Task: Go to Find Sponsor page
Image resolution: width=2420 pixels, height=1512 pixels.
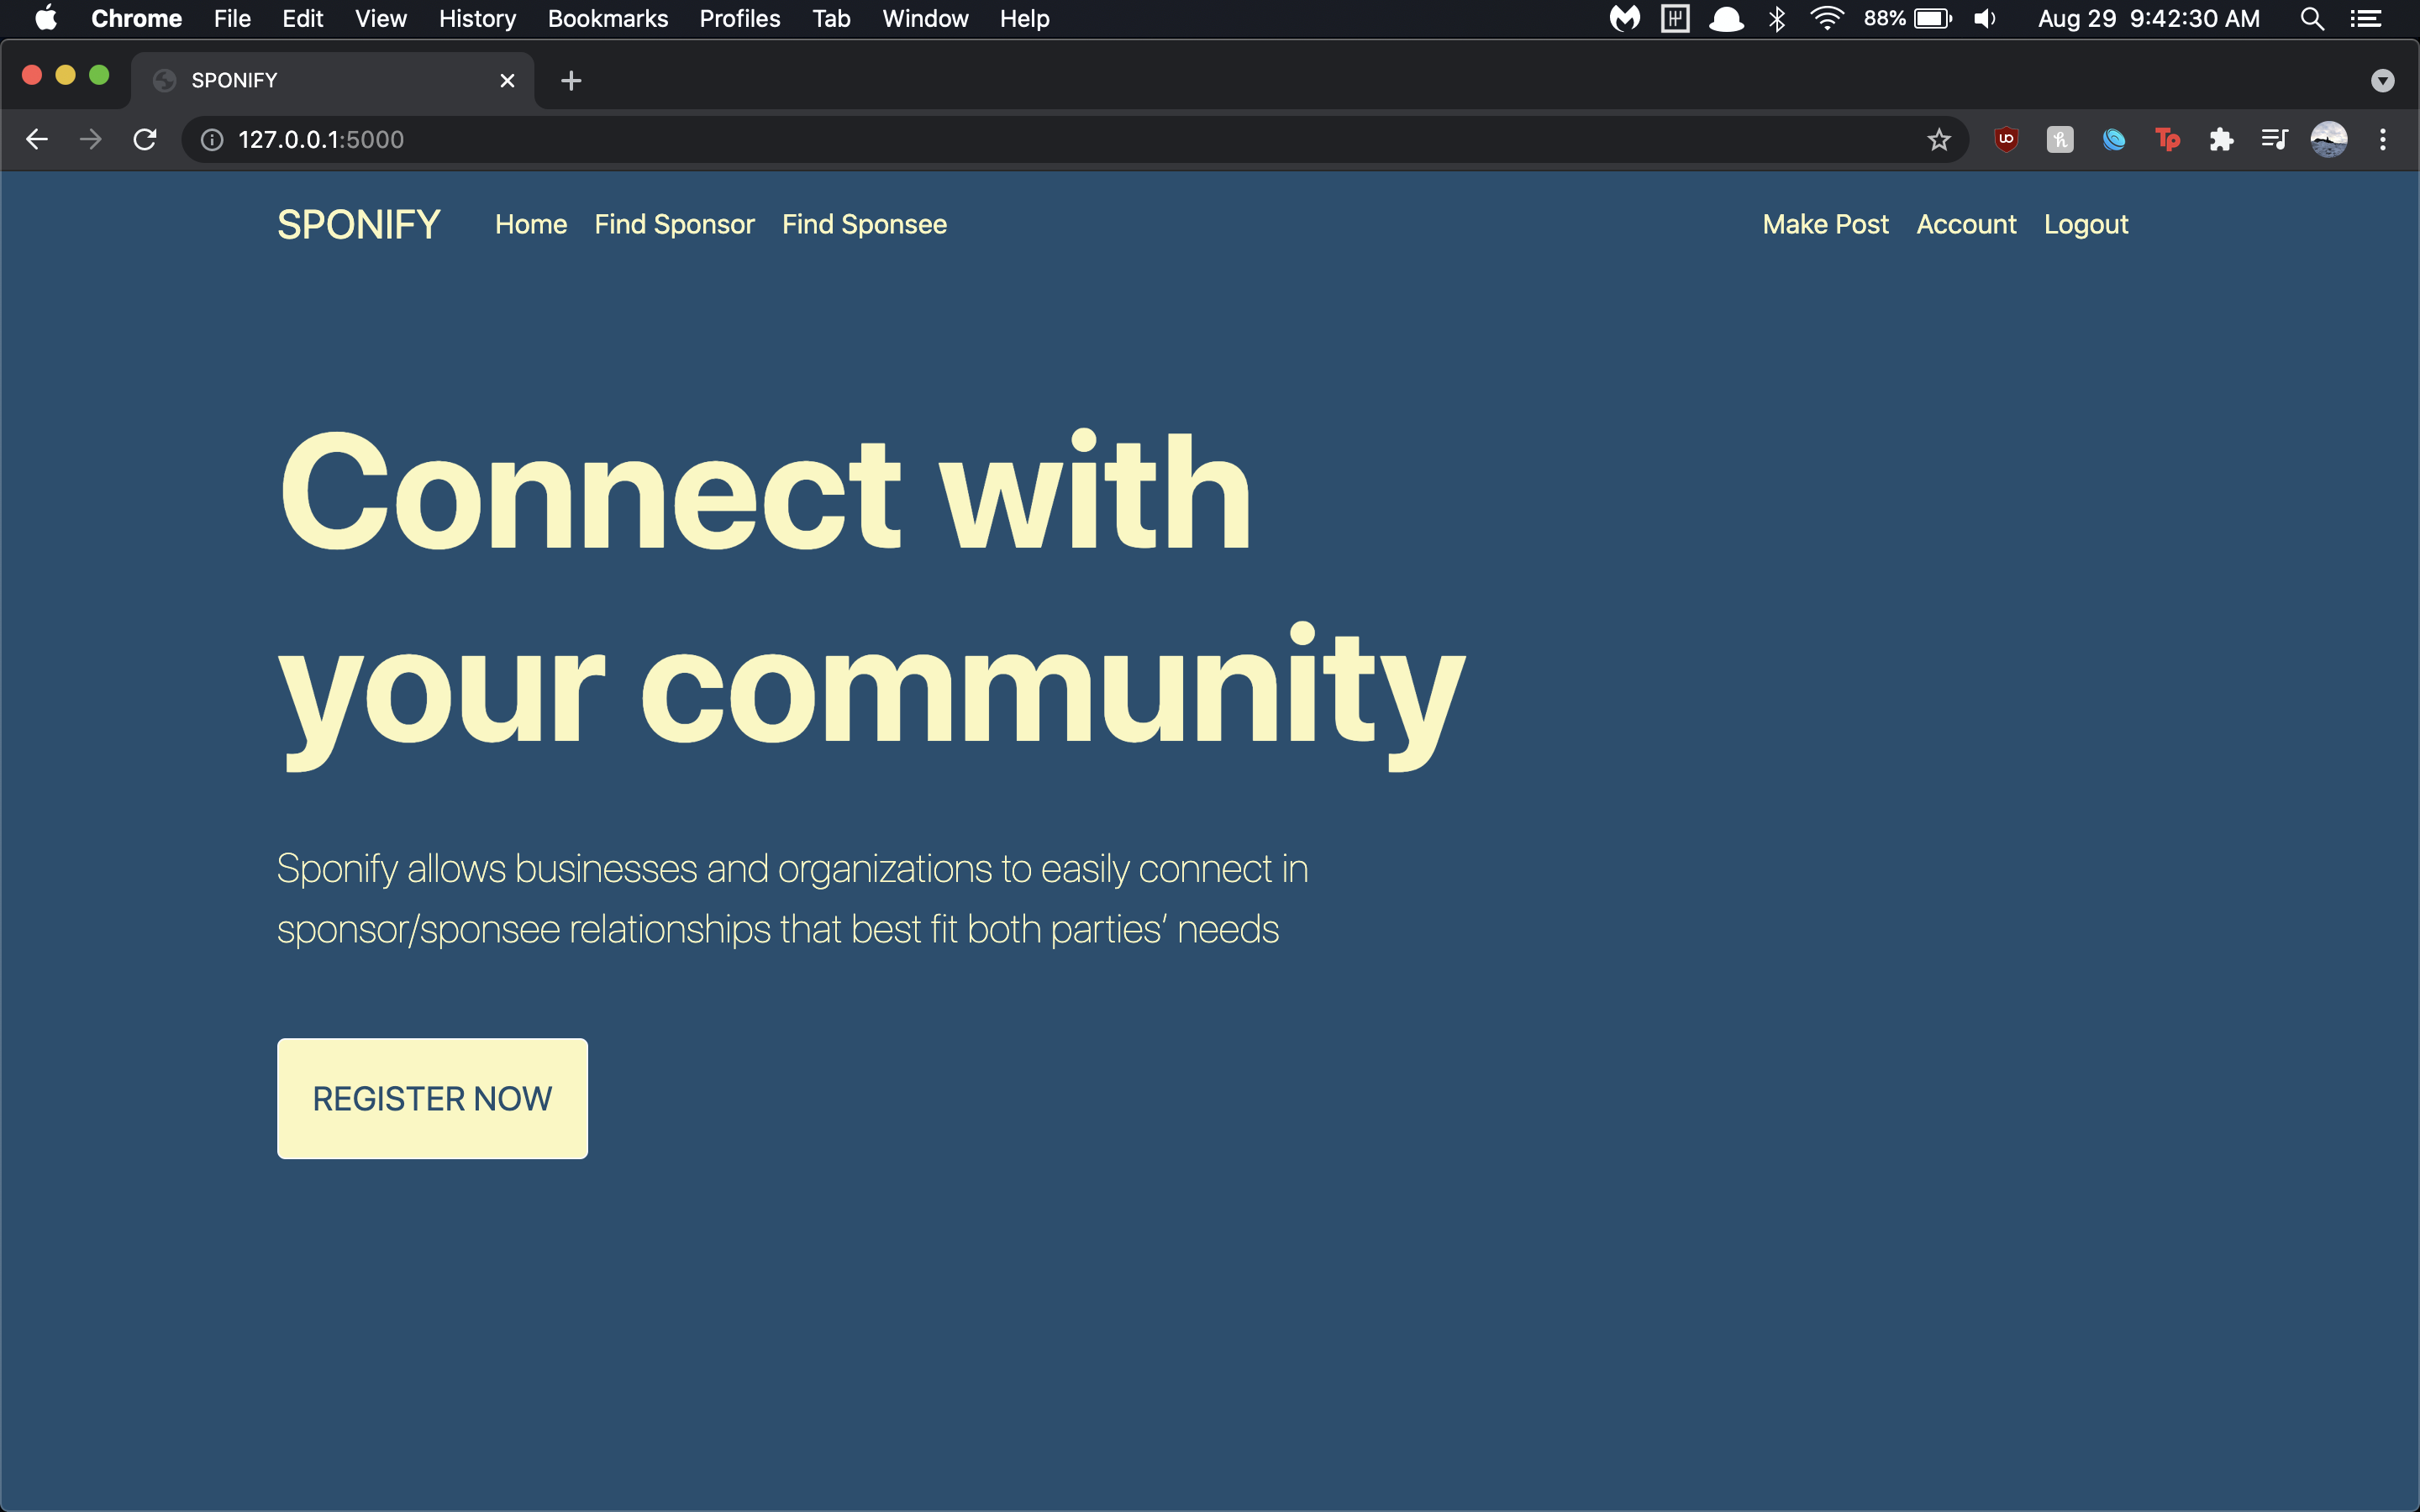Action: (674, 224)
